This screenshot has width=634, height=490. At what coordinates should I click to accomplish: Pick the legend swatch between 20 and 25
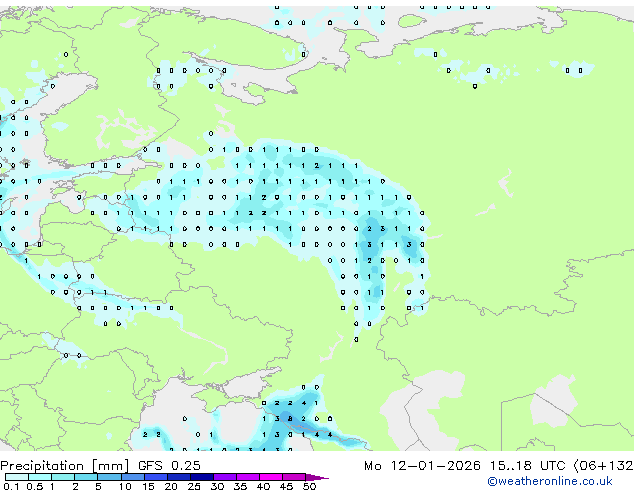179,477
